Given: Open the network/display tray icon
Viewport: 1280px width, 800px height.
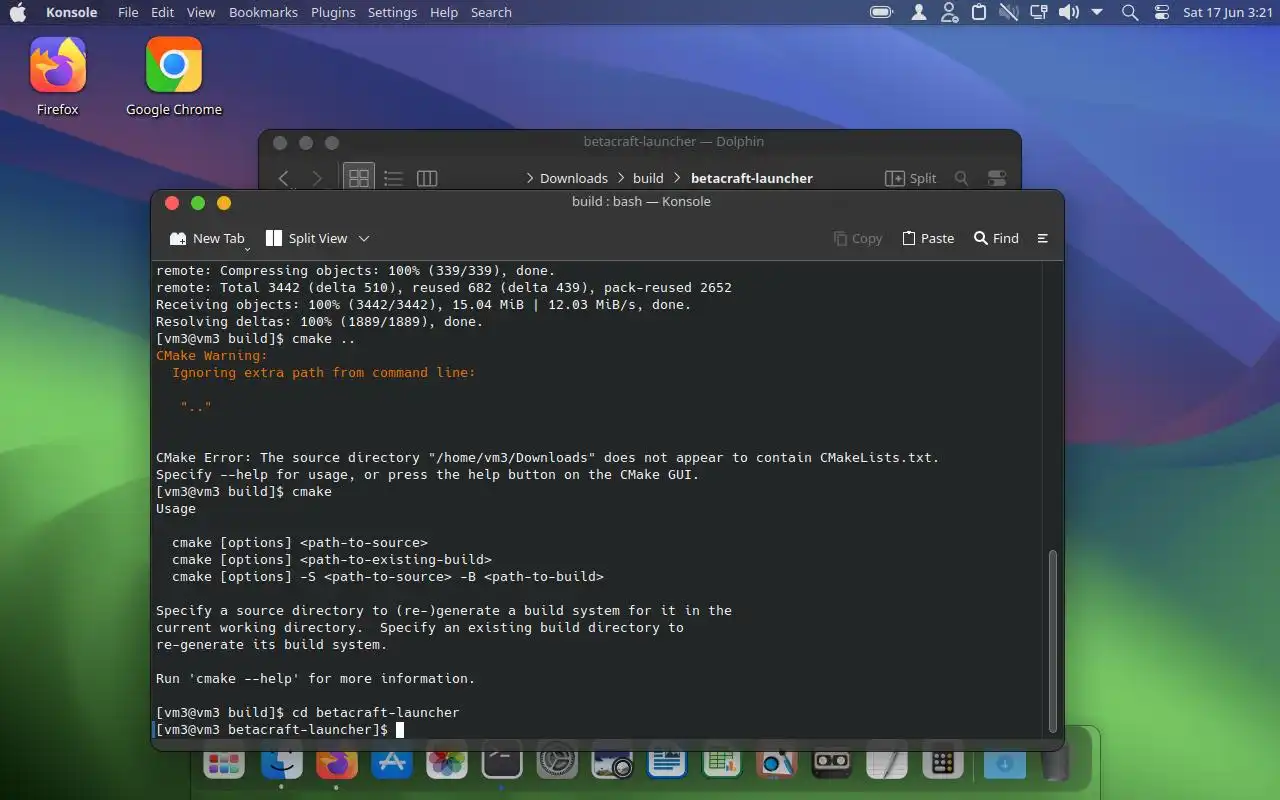Looking at the screenshot, I should (x=1038, y=12).
